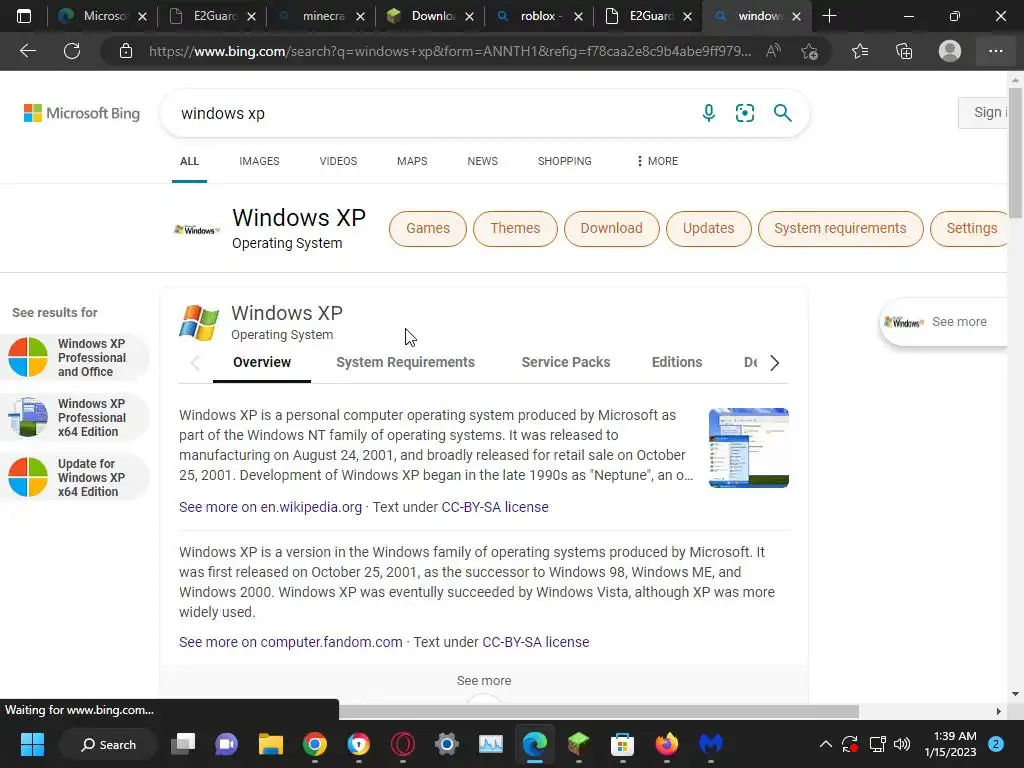This screenshot has width=1024, height=768.
Task: Switch to the NEWS results tab
Action: pos(483,161)
